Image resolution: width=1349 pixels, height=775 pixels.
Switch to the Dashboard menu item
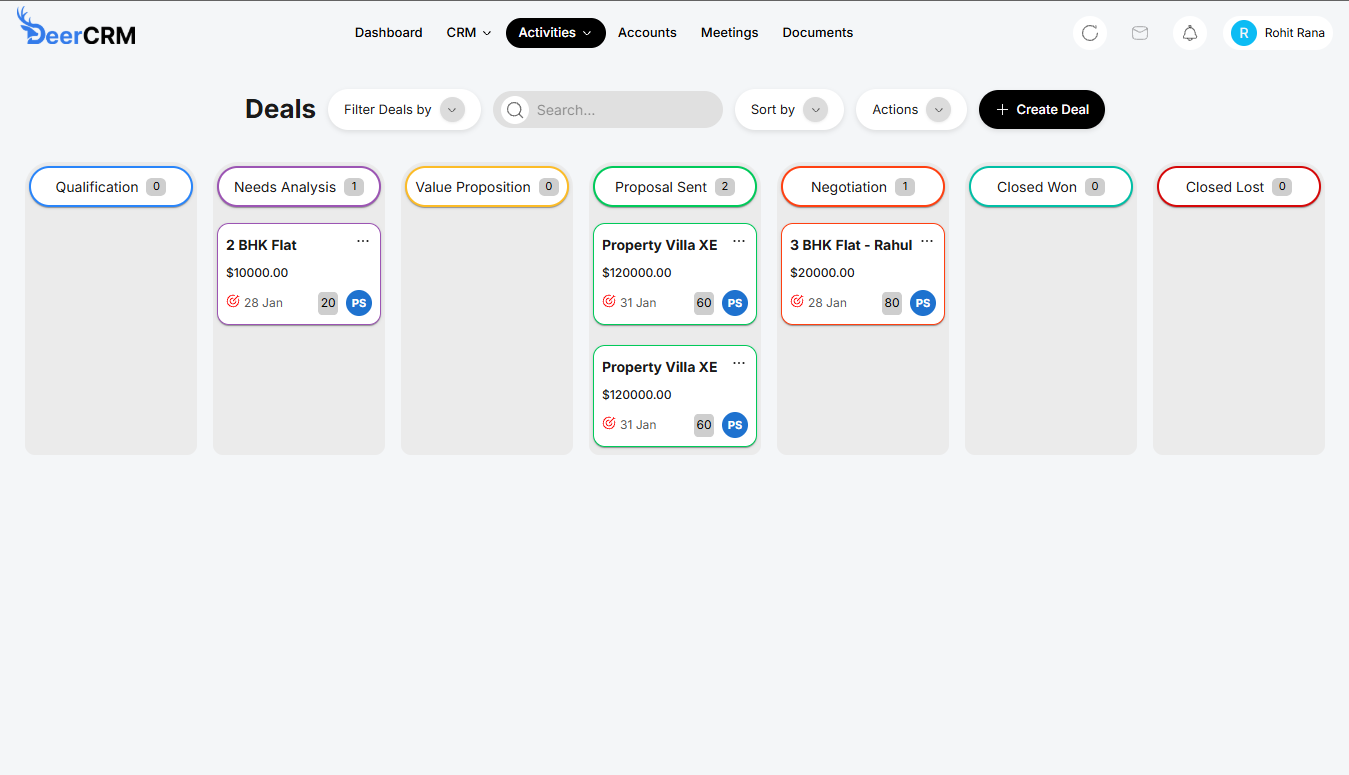click(x=388, y=32)
